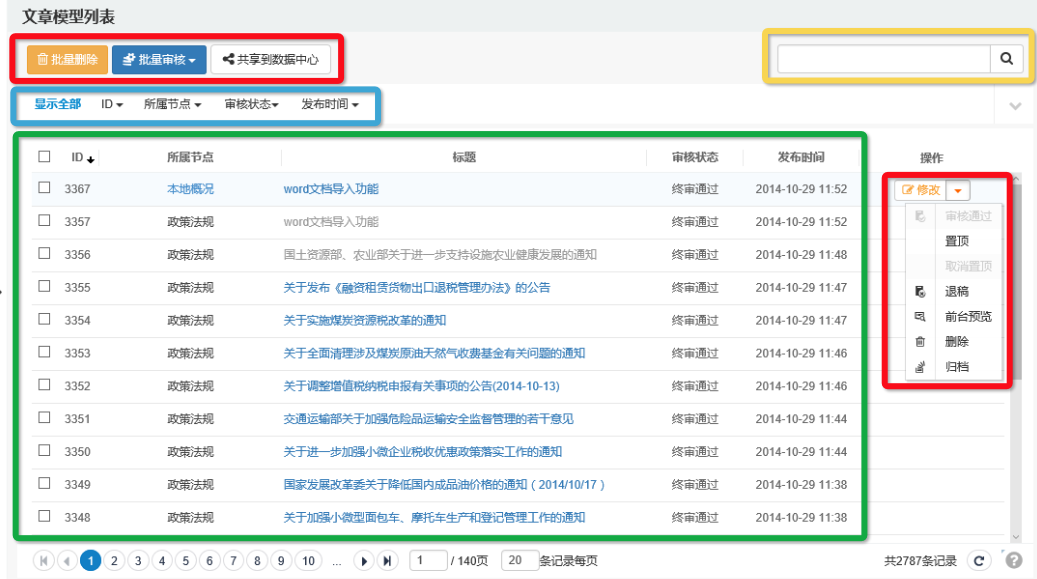Image resolution: width=1037 pixels, height=579 pixels.
Task: Toggle the select-all checkbox in header
Action: [44, 156]
